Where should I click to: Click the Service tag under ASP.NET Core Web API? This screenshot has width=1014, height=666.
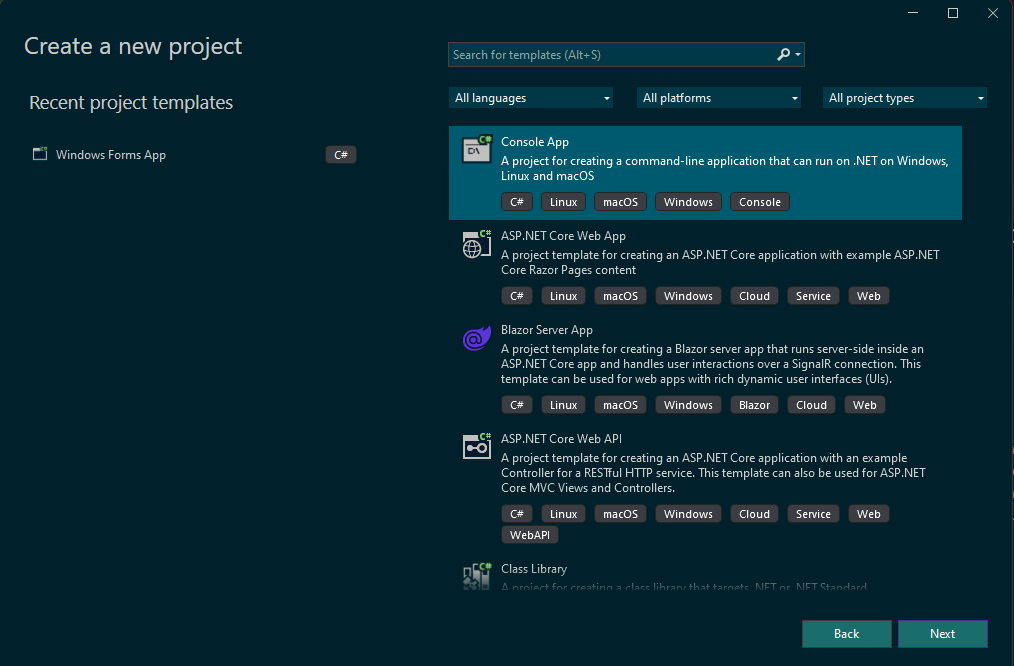[813, 513]
